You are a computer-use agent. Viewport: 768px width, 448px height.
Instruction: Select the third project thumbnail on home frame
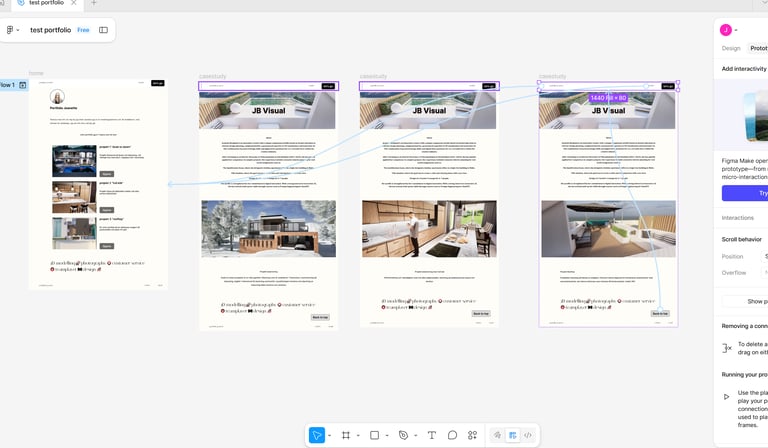pyautogui.click(x=74, y=234)
